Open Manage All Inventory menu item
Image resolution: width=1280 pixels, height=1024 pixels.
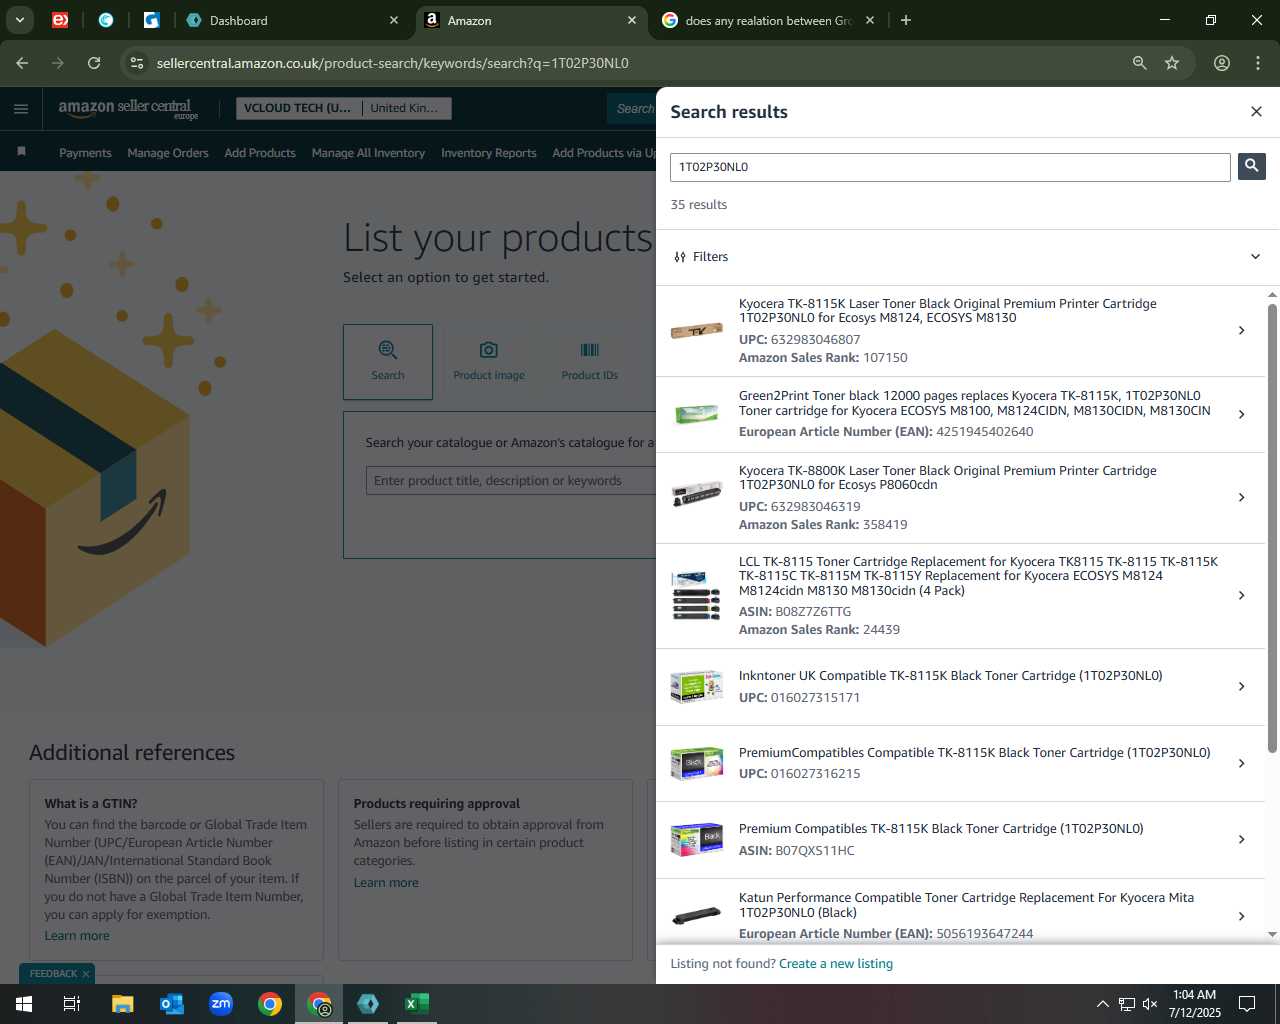(x=368, y=153)
